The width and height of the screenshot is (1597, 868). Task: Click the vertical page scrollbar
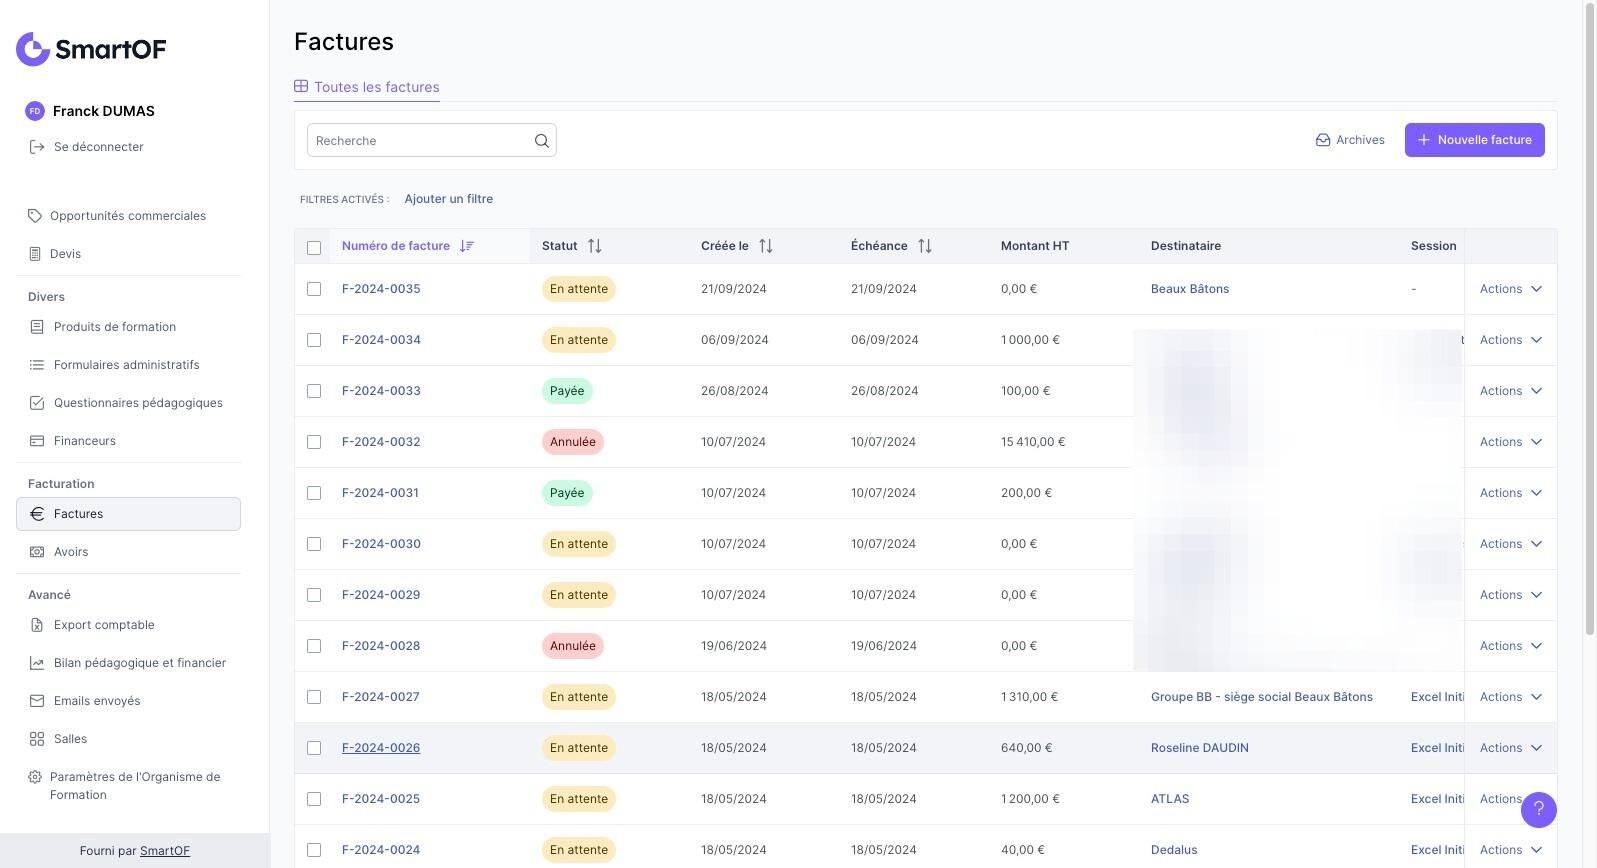coord(1589,320)
